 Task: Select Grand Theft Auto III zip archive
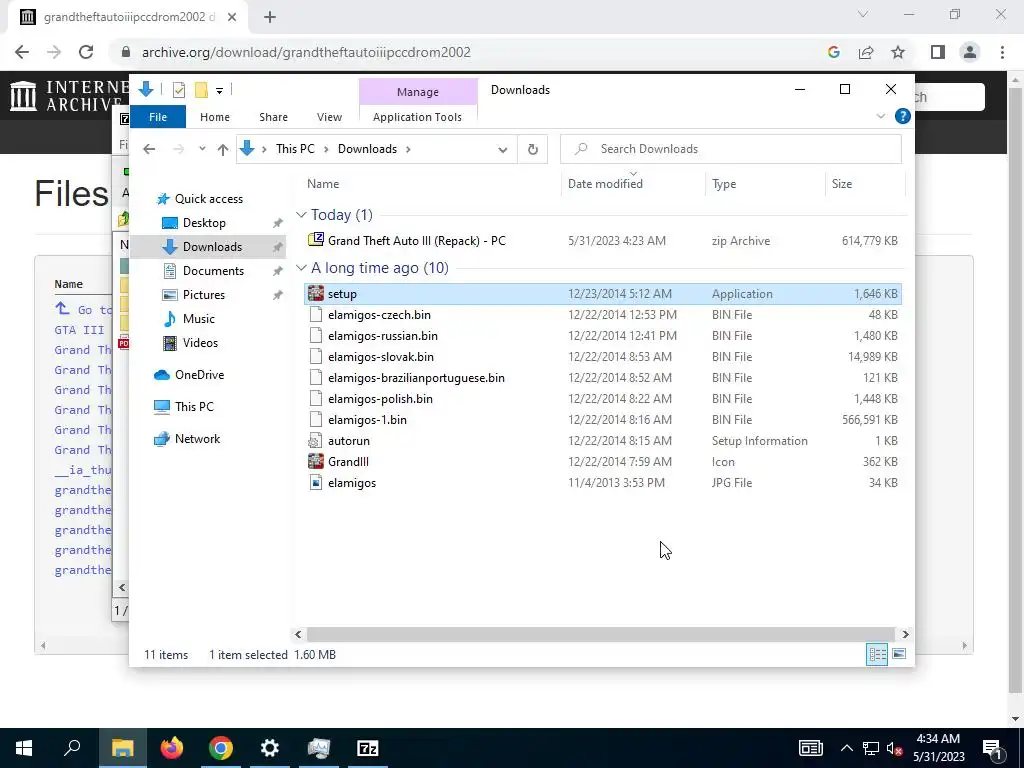pyautogui.click(x=417, y=241)
